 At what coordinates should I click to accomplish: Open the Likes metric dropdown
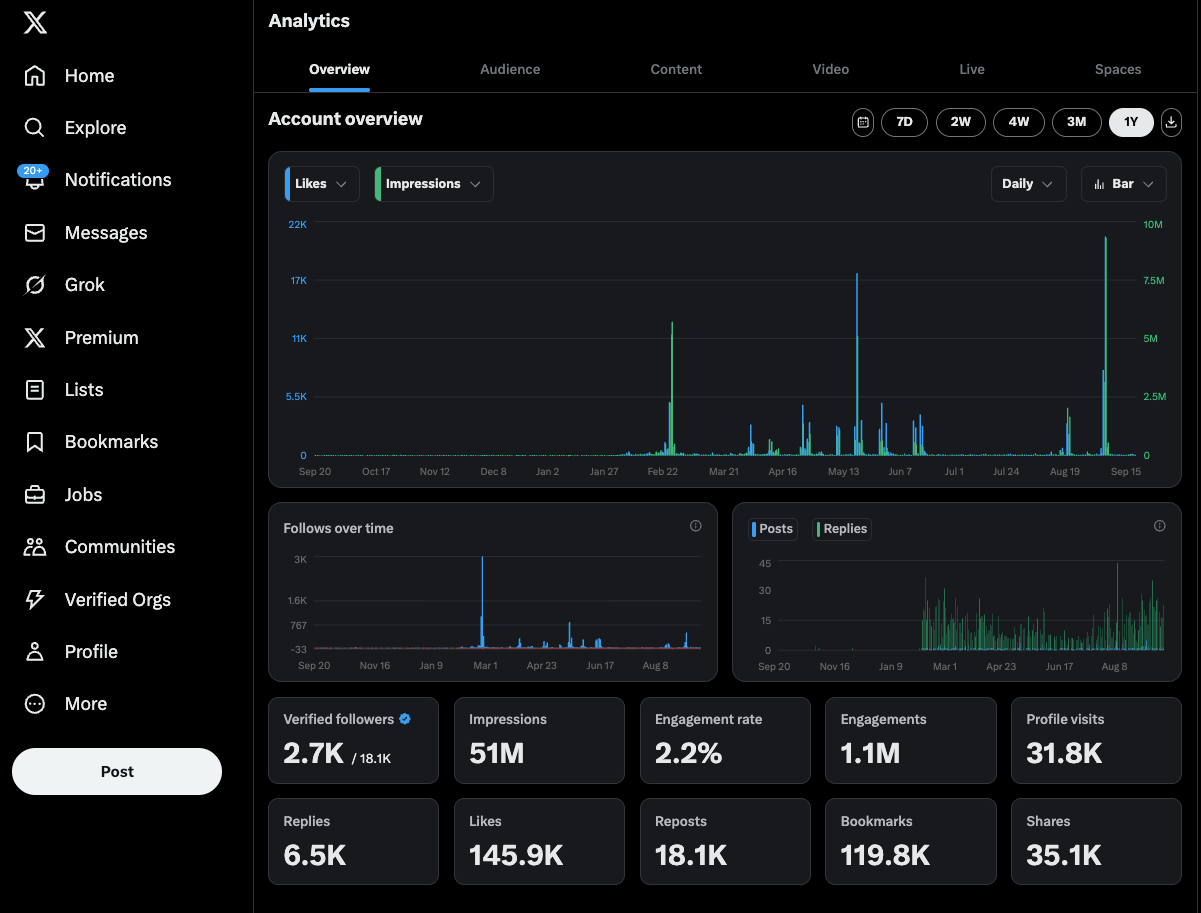322,184
